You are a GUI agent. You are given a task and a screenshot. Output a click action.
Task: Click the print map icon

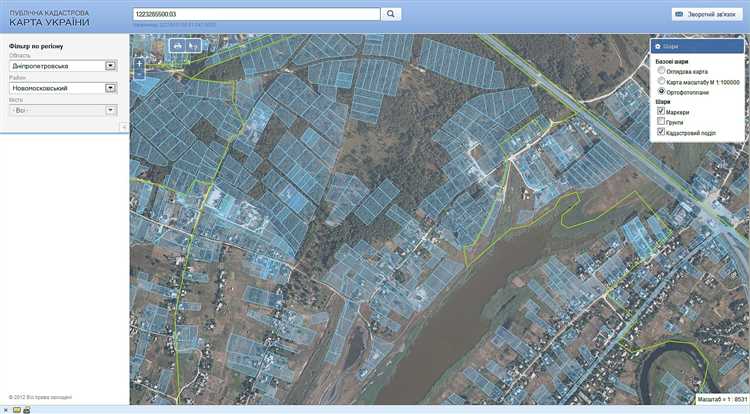click(x=177, y=45)
